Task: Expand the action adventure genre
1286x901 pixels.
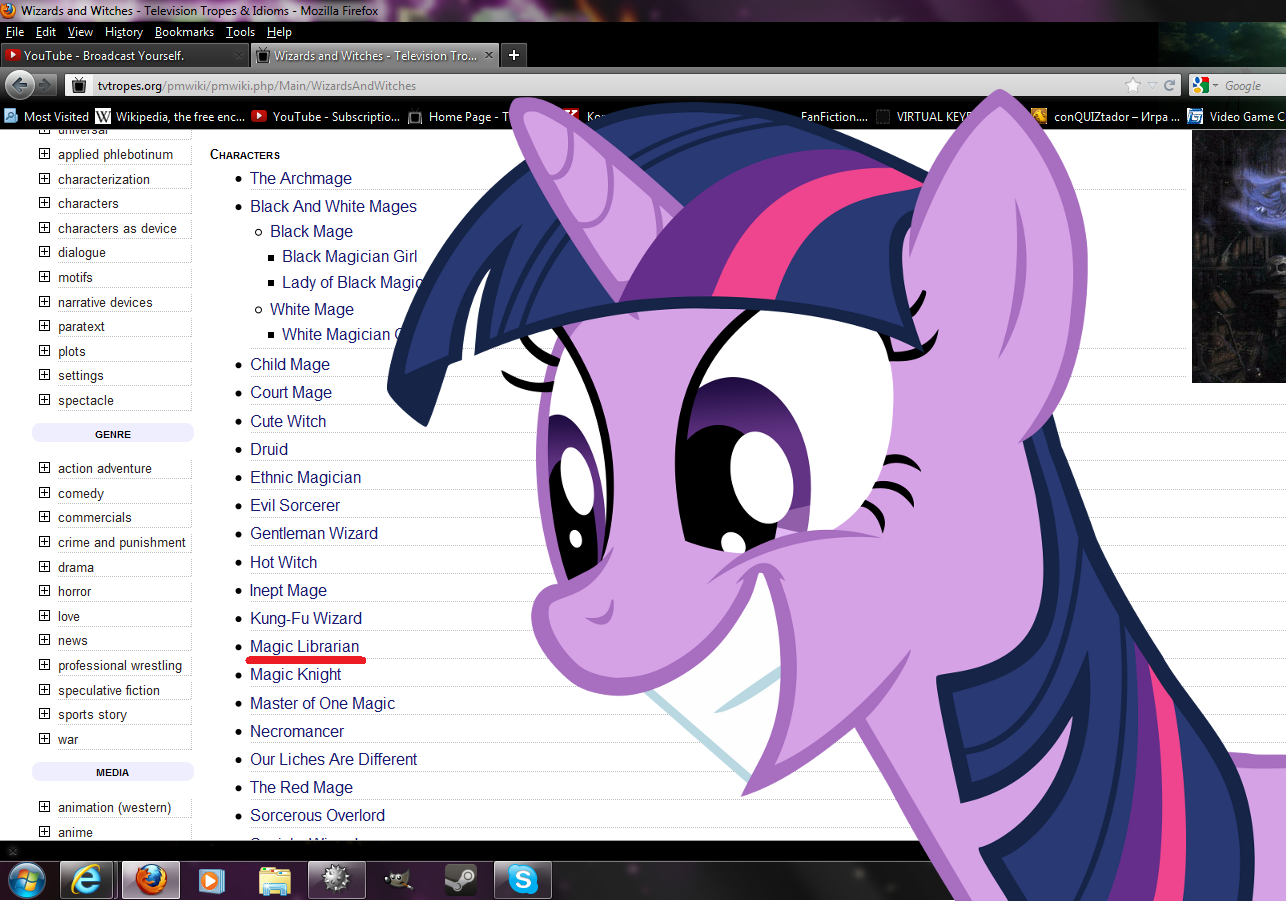Action: coord(44,468)
